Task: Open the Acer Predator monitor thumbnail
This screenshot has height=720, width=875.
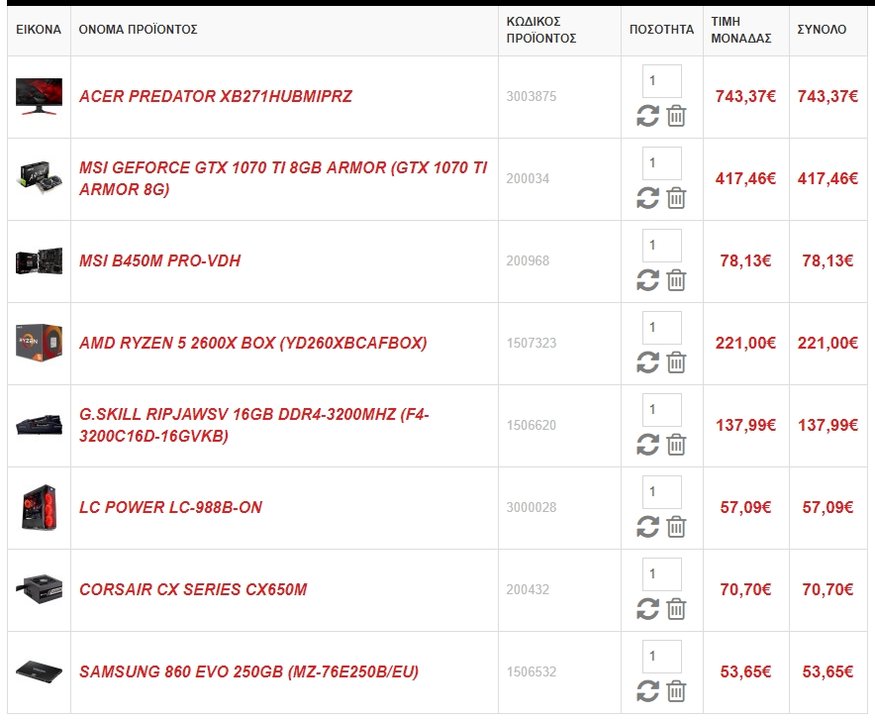Action: pyautogui.click(x=39, y=97)
